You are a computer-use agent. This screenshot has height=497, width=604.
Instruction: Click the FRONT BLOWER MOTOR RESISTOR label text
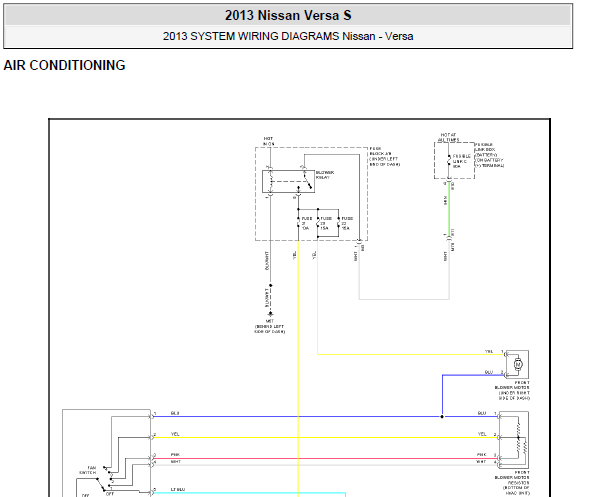pyautogui.click(x=513, y=483)
